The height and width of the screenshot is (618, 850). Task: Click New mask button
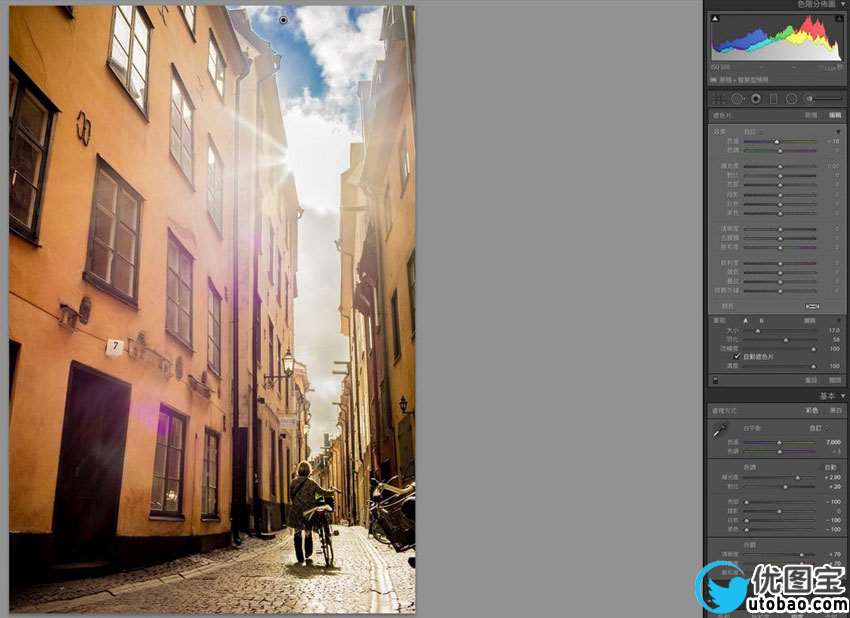pyautogui.click(x=811, y=115)
